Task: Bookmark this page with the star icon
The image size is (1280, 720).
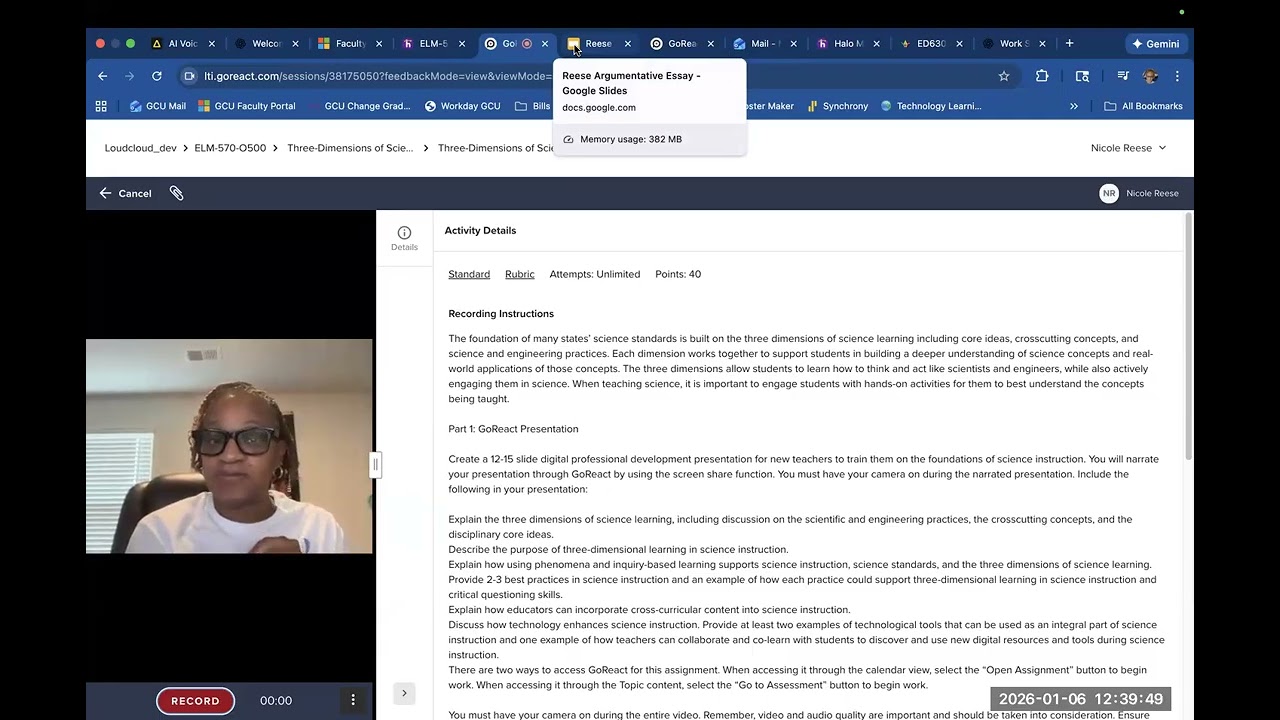Action: [1004, 76]
